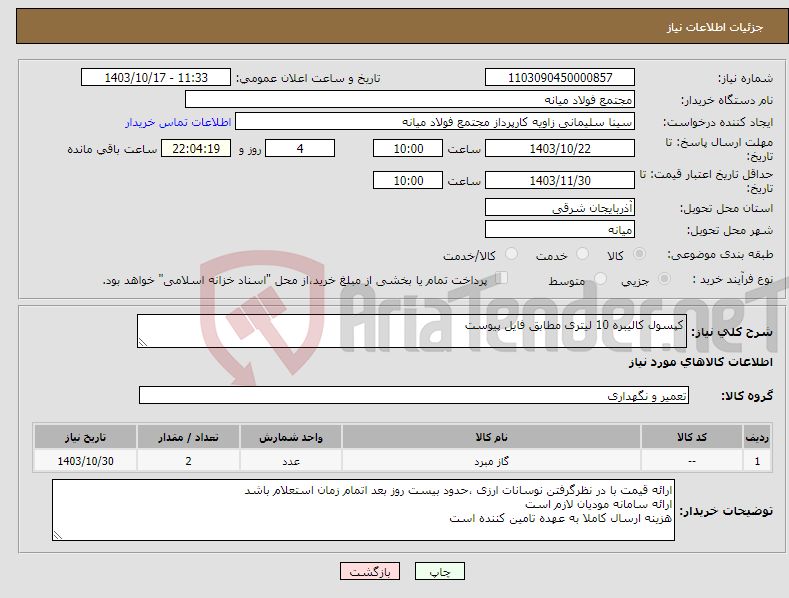Click the quantity cell showing 2
Viewport: 789px width, 598px height.
tap(188, 461)
